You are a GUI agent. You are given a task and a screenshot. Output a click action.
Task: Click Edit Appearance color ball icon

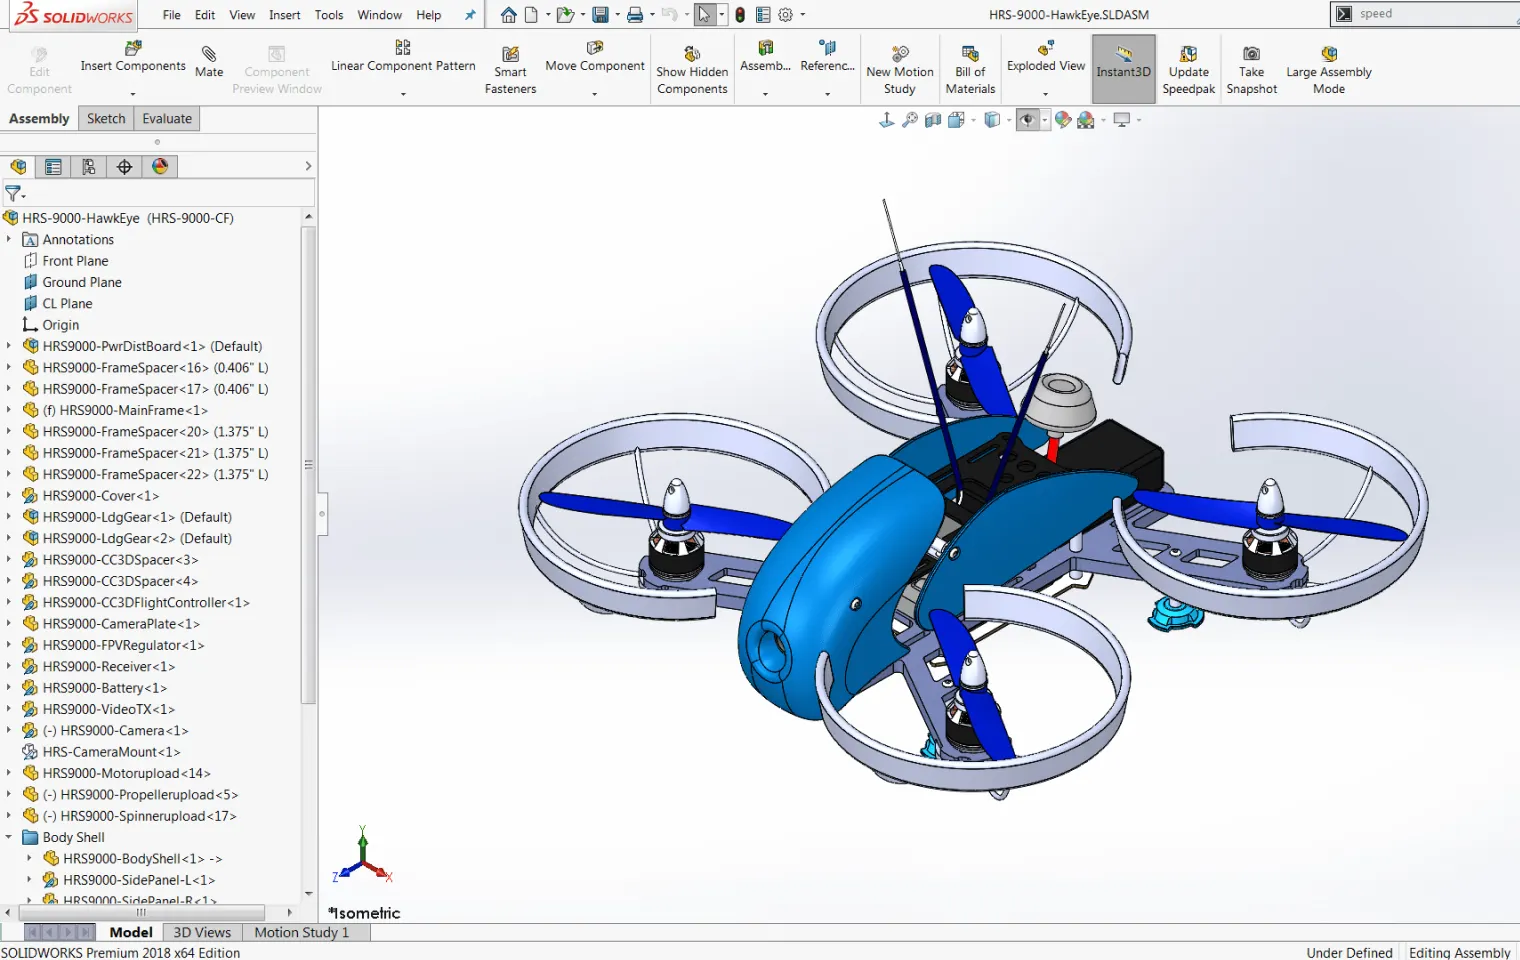coord(1063,120)
